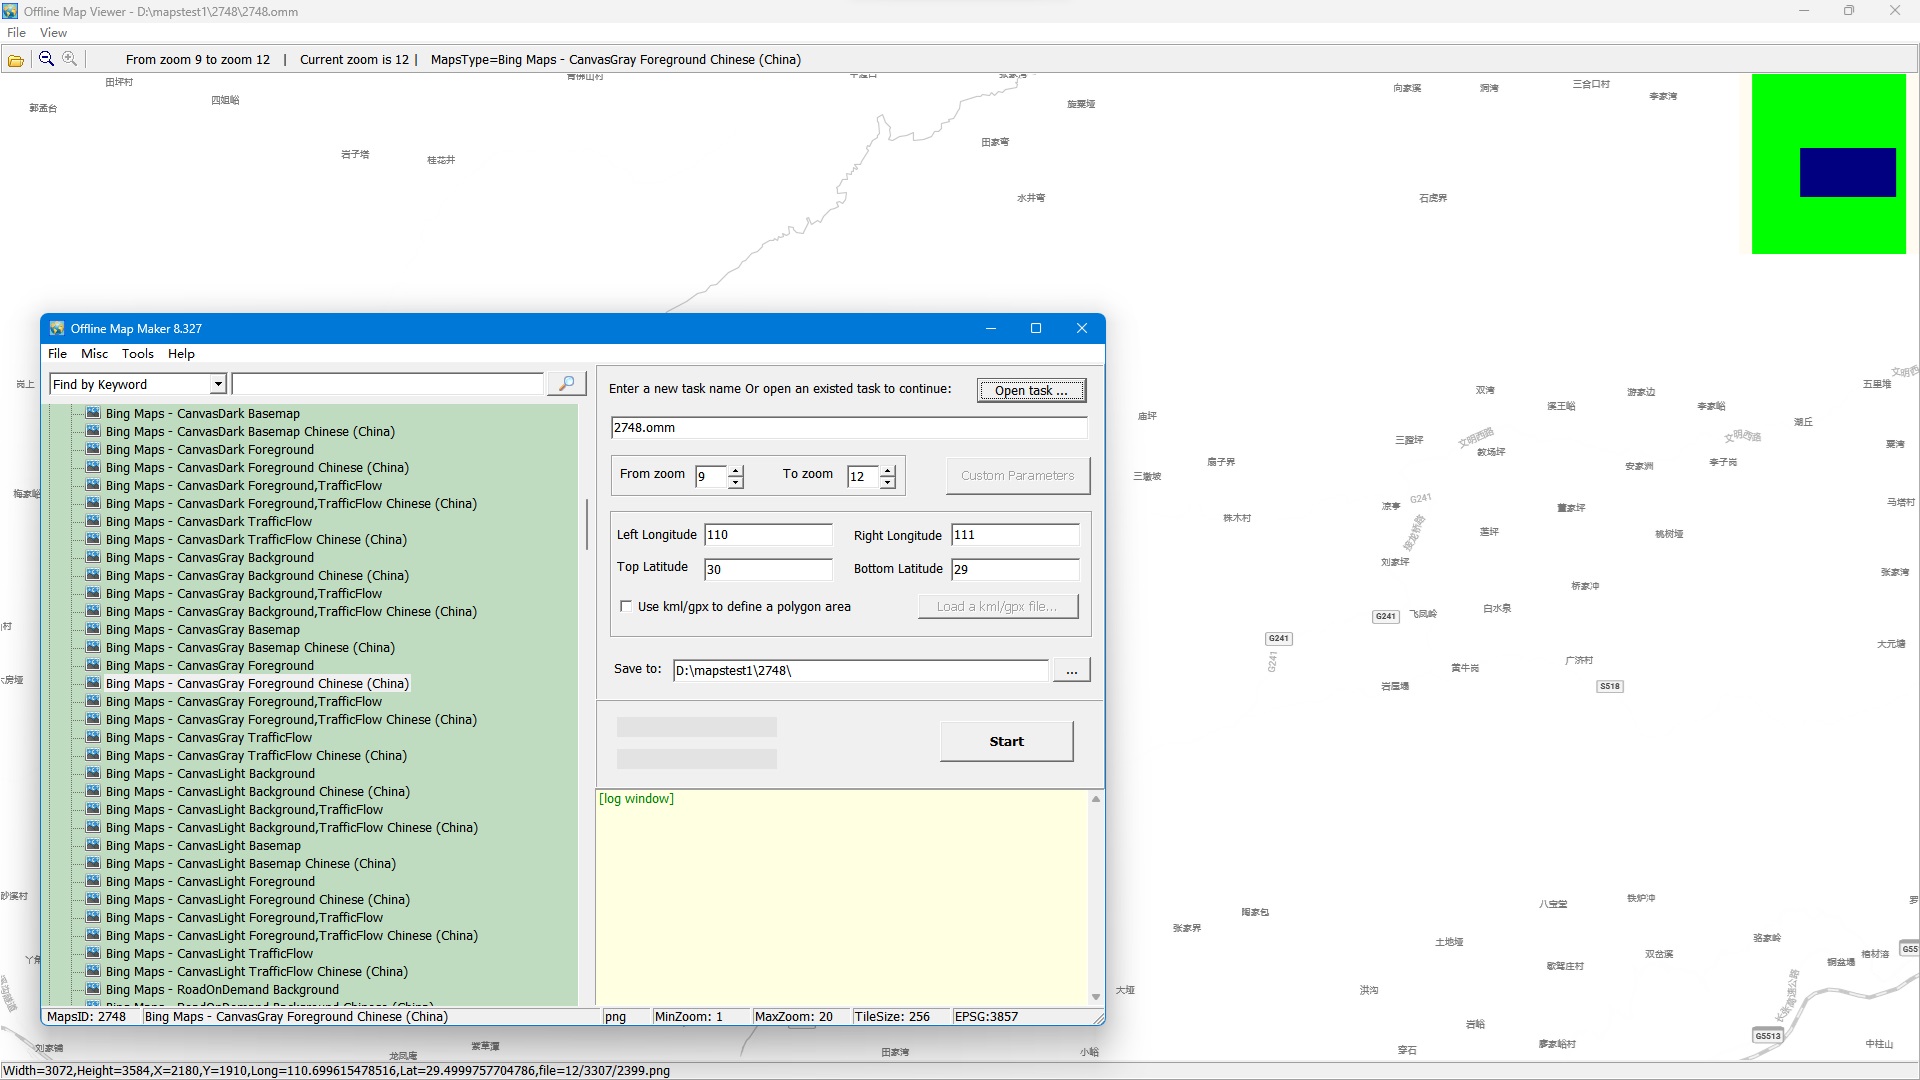Click the task name field containing 2748.omm
This screenshot has width=1920, height=1080.
(x=849, y=427)
